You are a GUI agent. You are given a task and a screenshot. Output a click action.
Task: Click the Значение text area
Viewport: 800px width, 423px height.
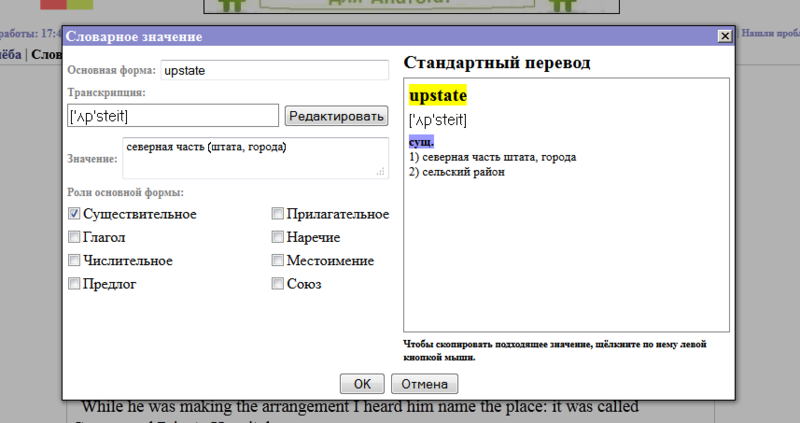pos(255,158)
